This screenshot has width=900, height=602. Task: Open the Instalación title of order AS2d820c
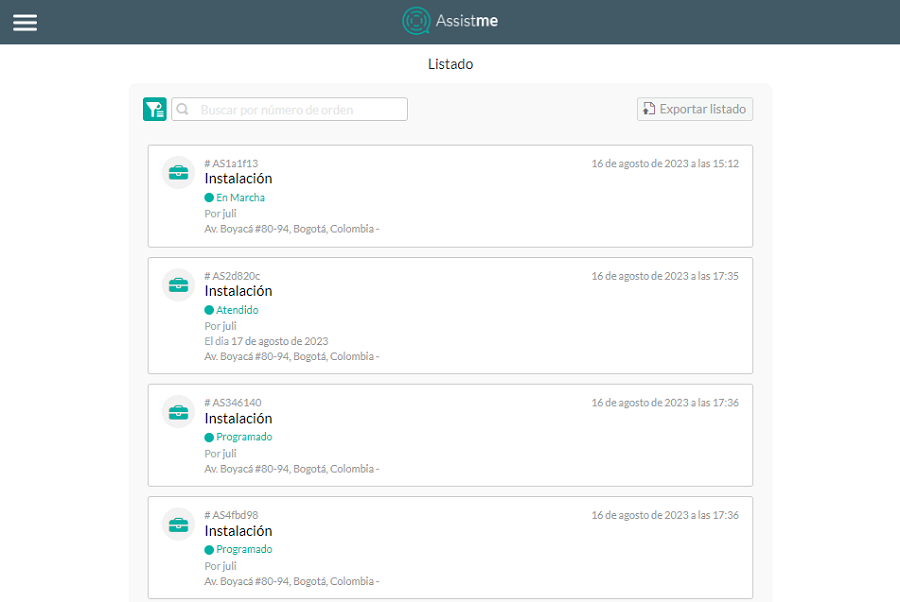238,291
